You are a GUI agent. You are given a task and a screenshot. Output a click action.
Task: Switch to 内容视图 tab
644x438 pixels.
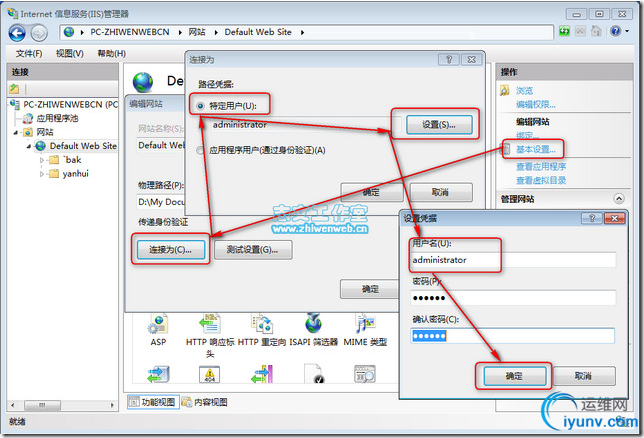205,402
